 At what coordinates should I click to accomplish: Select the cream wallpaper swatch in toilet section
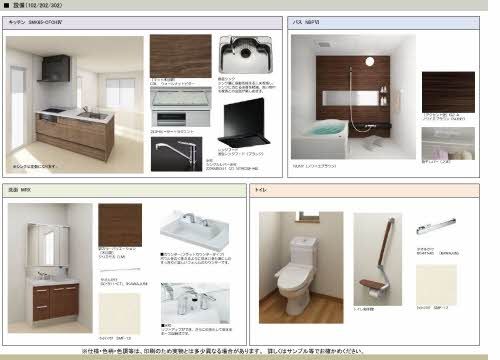436,285
